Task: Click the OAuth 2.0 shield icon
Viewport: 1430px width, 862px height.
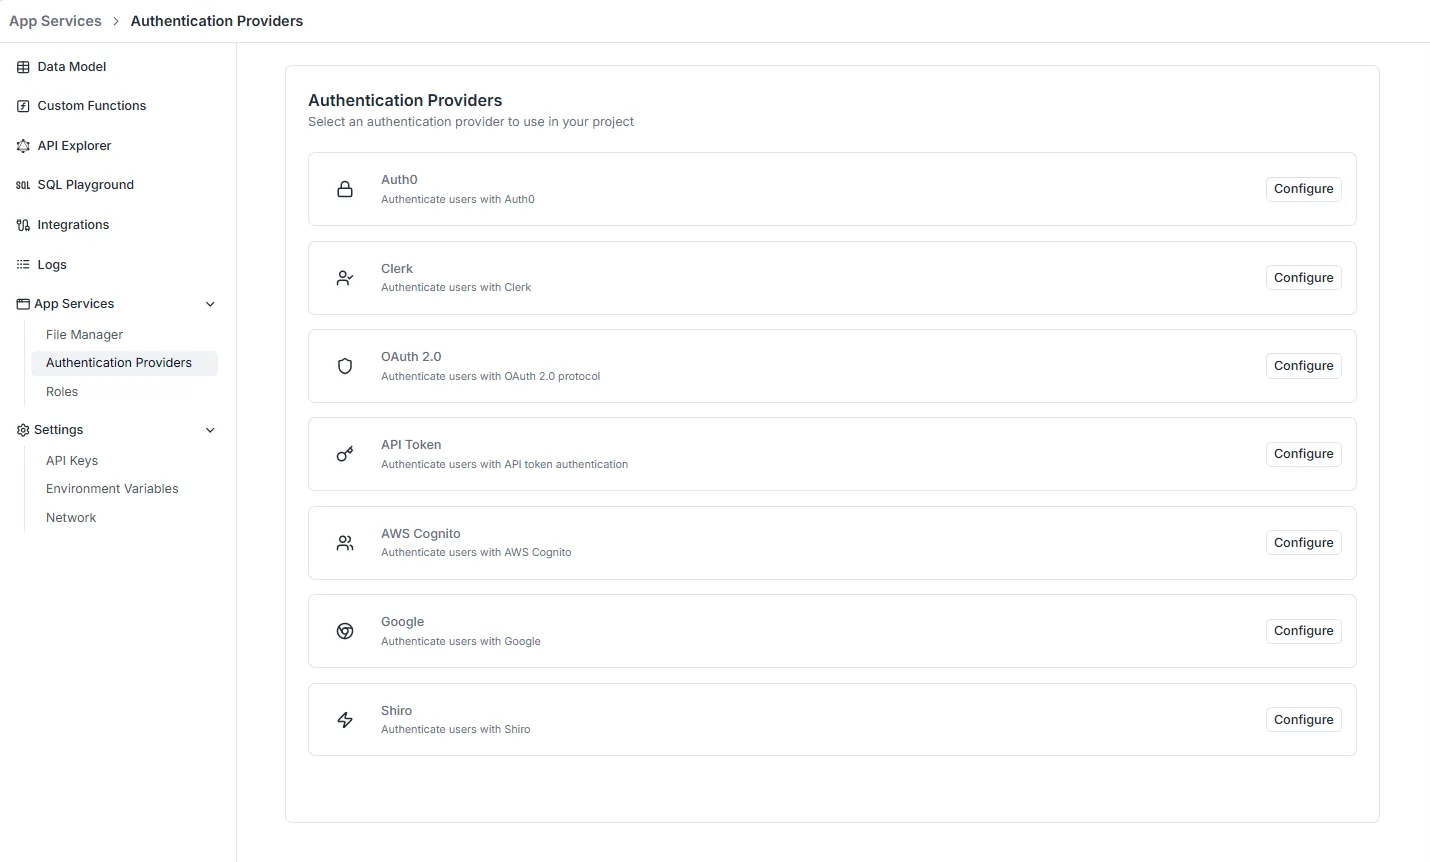Action: point(345,366)
